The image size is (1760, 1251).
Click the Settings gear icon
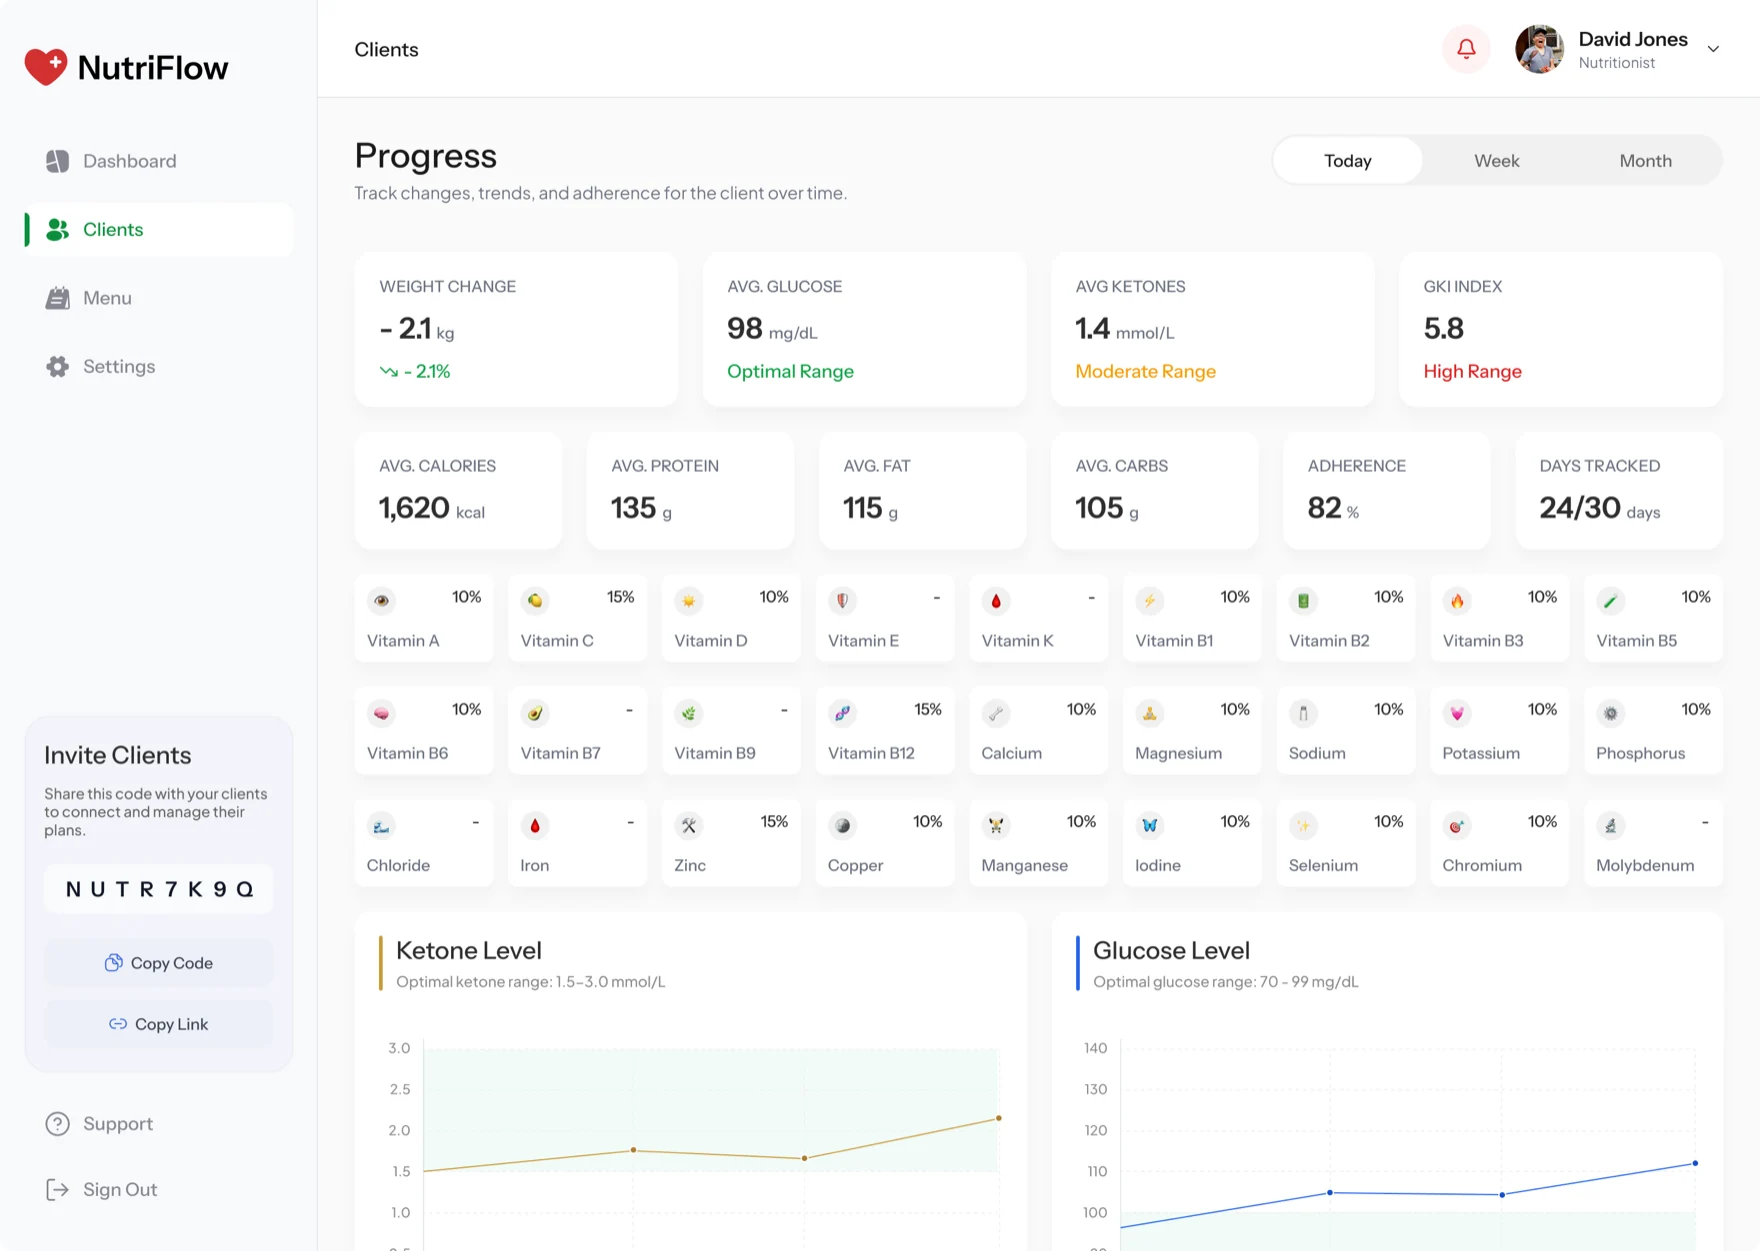tap(57, 367)
